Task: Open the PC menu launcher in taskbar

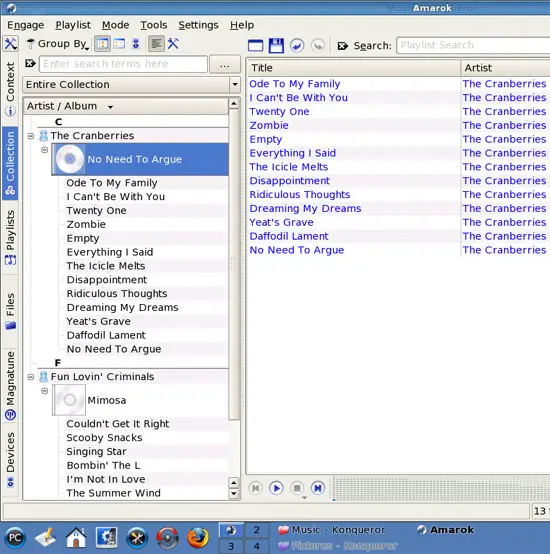Action: pyautogui.click(x=15, y=538)
